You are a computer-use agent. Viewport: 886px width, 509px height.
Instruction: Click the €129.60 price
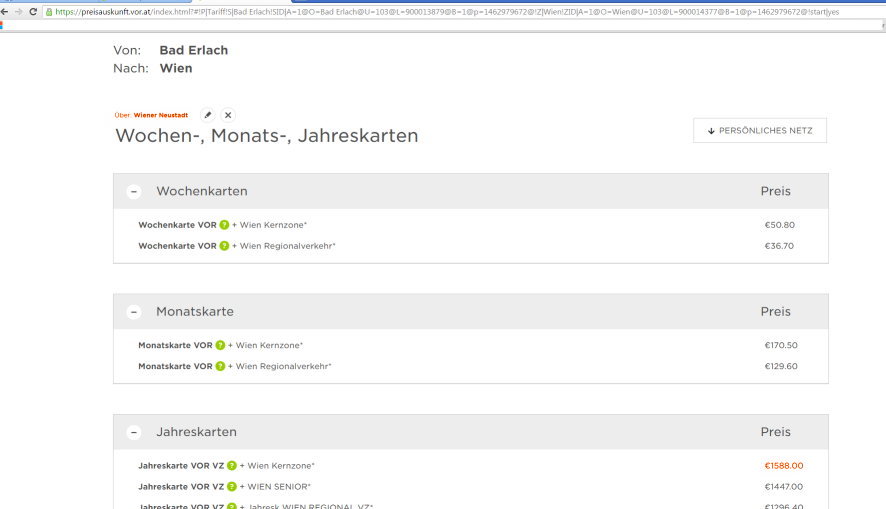click(781, 366)
